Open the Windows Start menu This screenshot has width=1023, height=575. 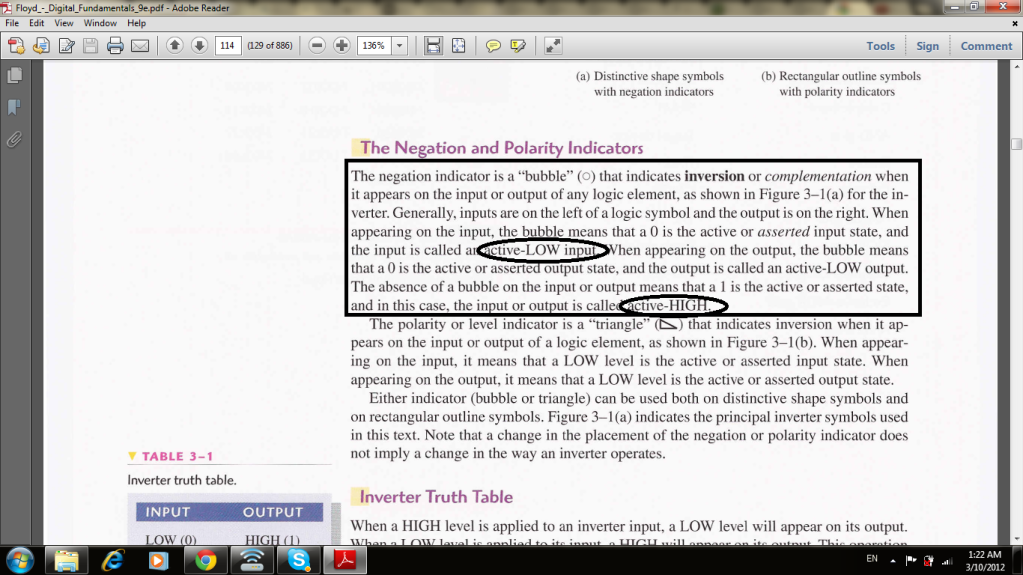pyautogui.click(x=20, y=561)
